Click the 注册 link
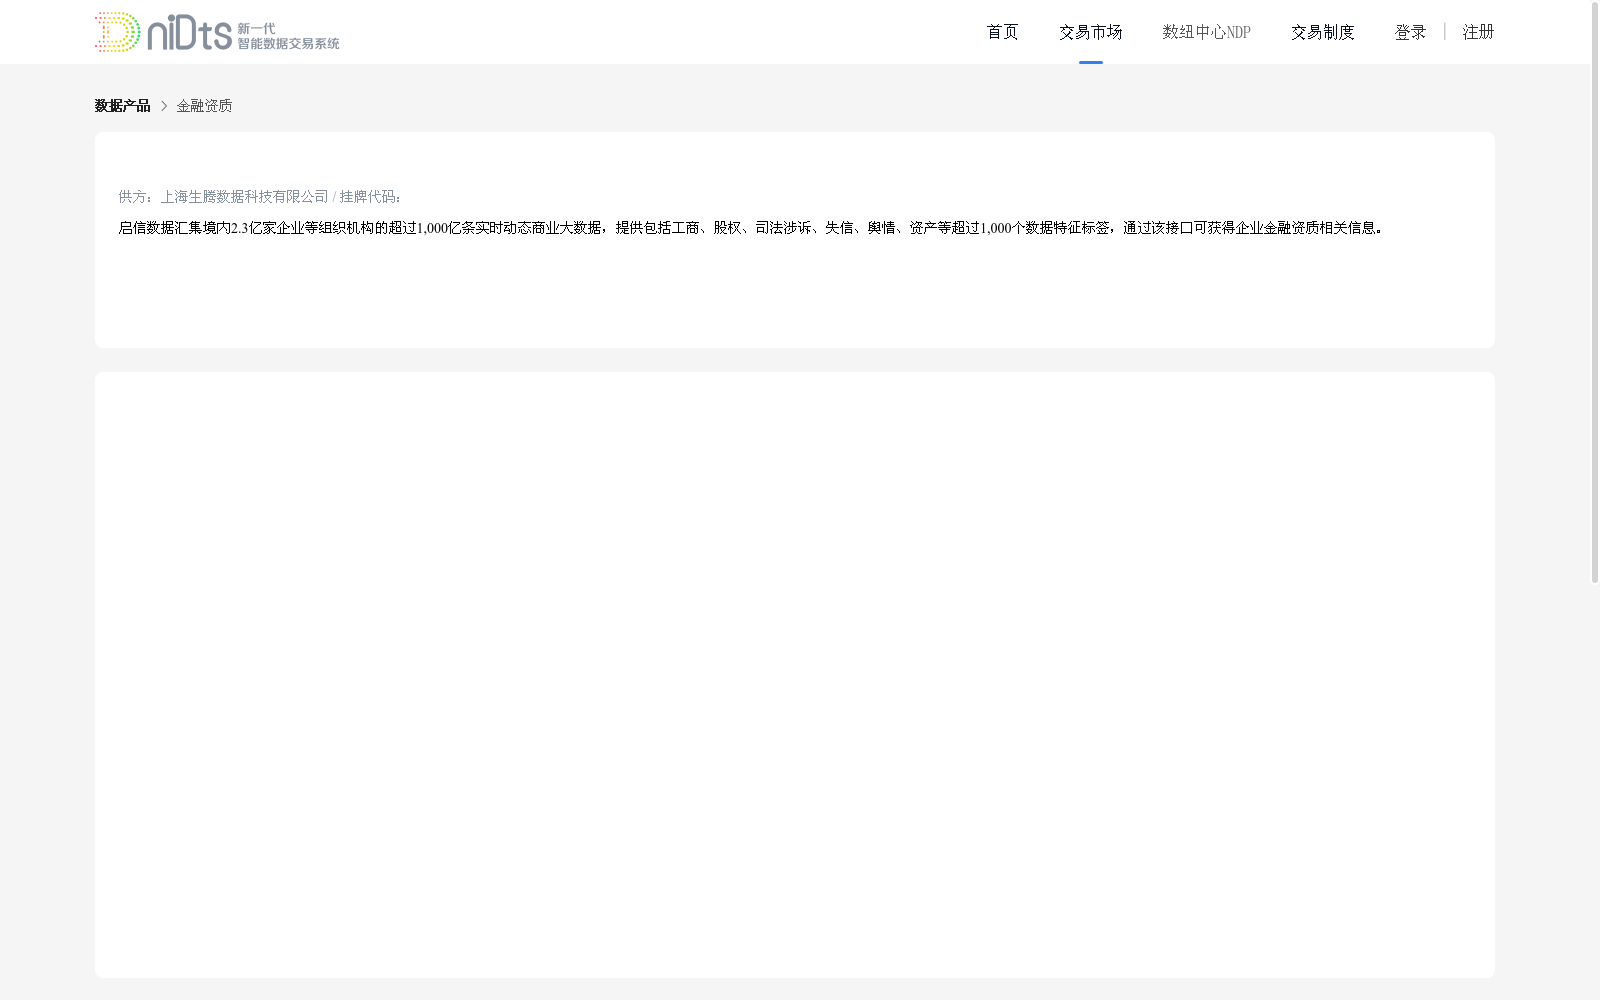The height and width of the screenshot is (1000, 1600). 1478,32
